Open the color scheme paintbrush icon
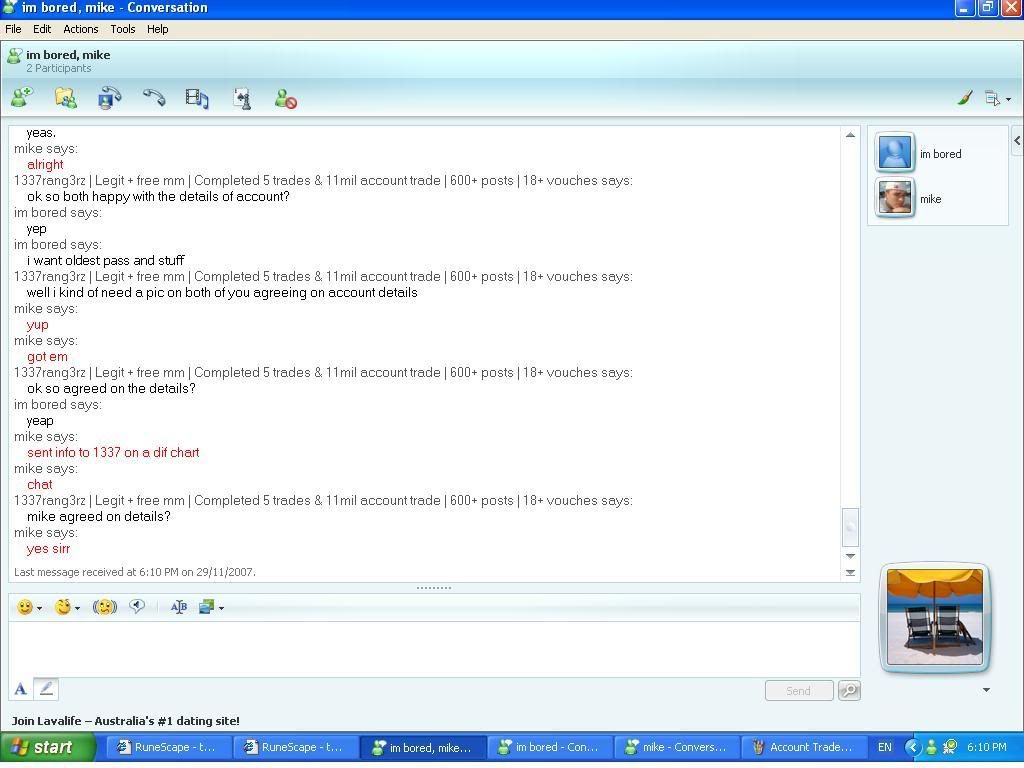The image size is (1024, 768). tap(965, 98)
